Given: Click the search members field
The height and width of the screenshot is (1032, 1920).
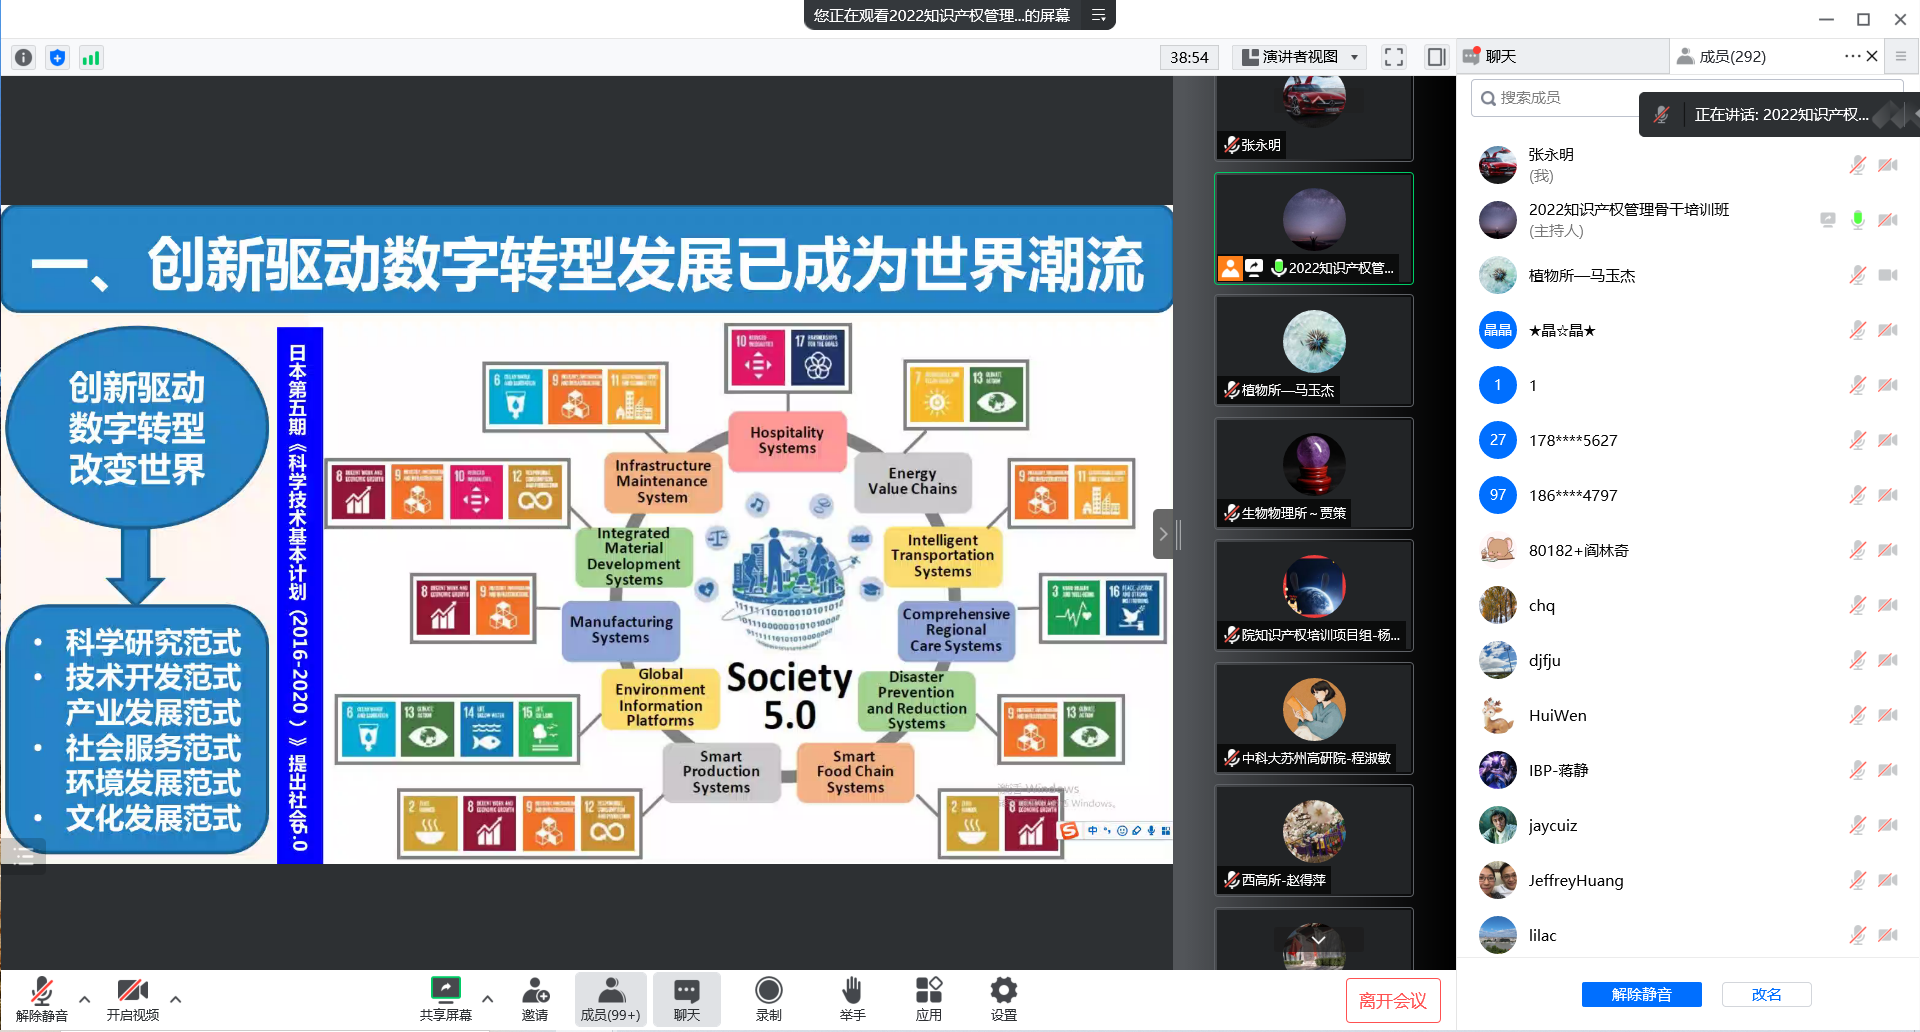Looking at the screenshot, I should [1560, 98].
